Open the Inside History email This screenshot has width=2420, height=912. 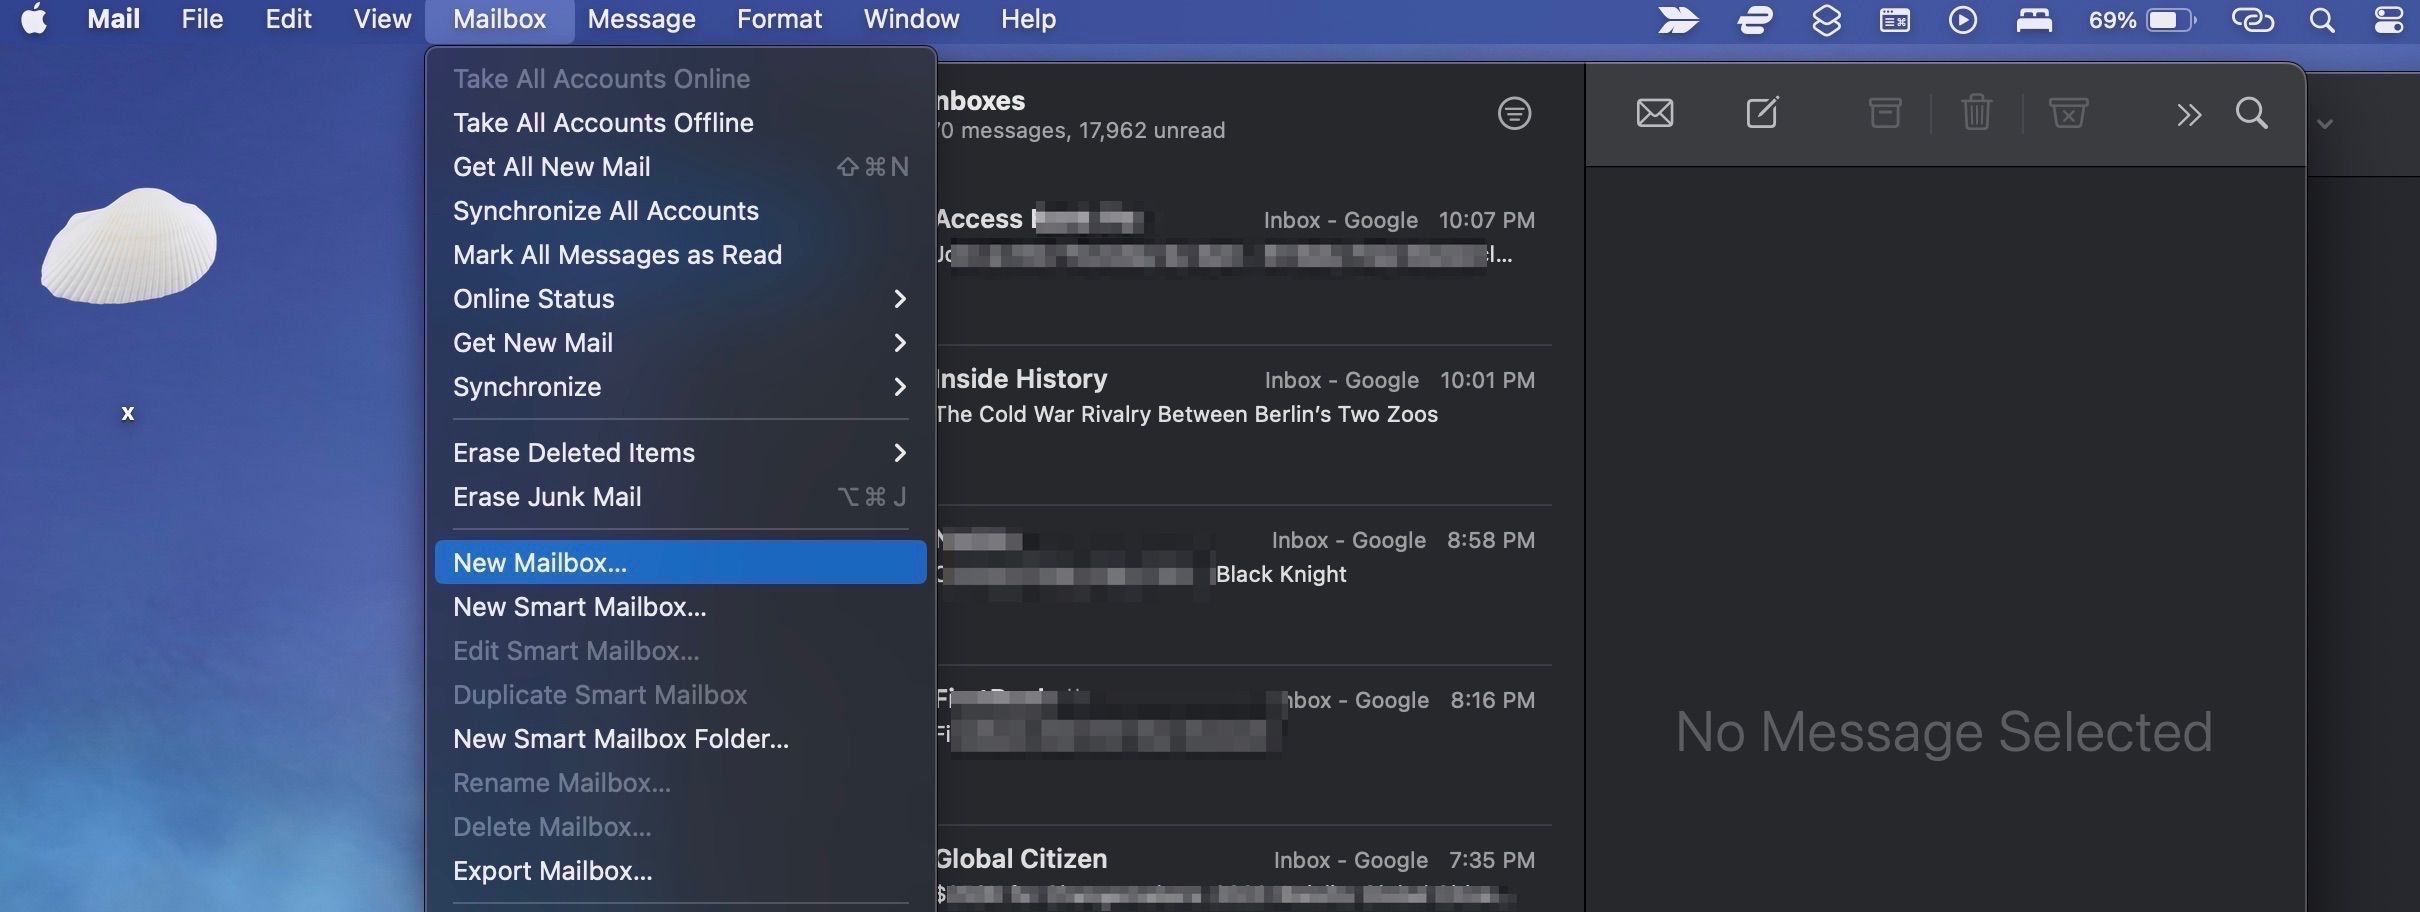point(1243,425)
